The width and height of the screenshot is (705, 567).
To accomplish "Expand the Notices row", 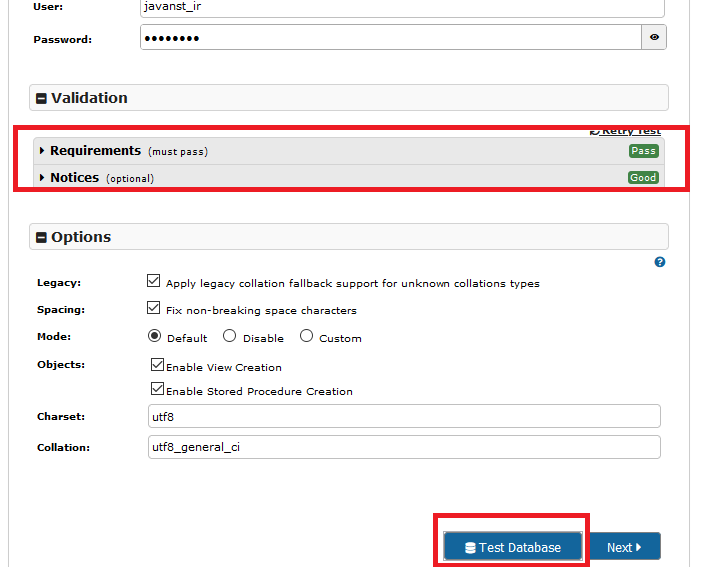I will click(75, 177).
